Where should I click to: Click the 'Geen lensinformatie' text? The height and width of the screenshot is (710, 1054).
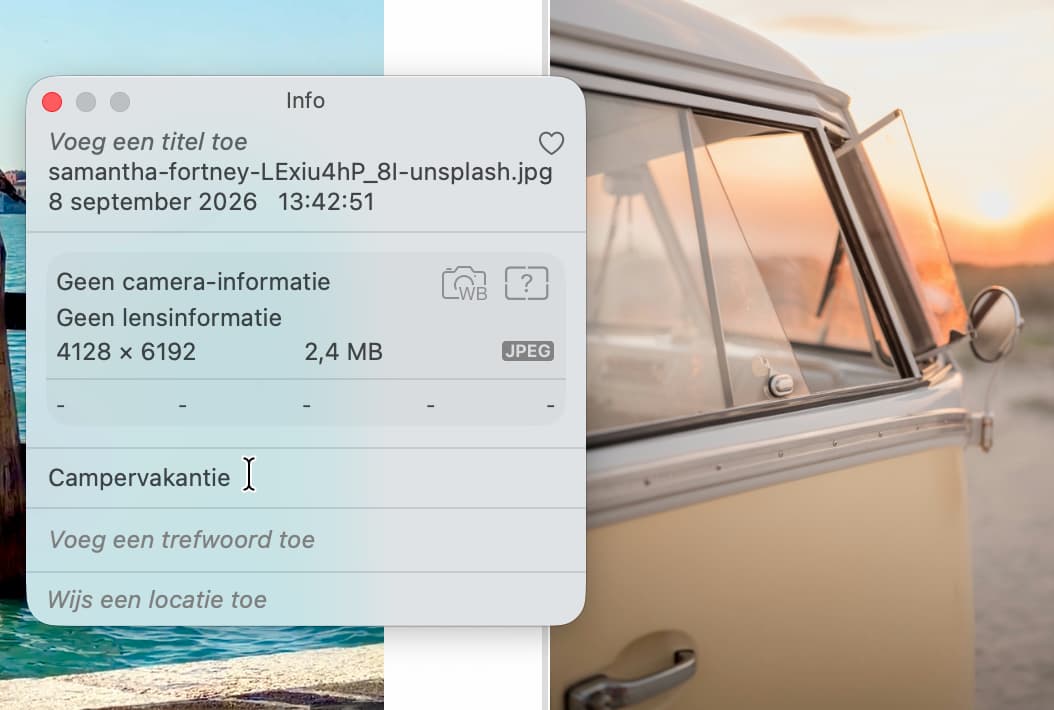click(x=169, y=317)
